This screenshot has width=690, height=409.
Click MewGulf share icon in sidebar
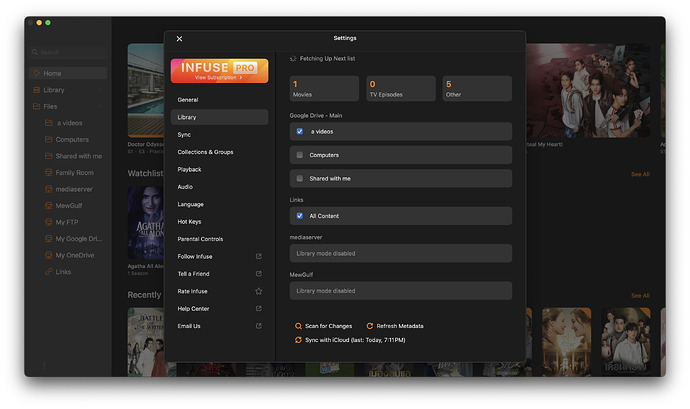(49, 206)
